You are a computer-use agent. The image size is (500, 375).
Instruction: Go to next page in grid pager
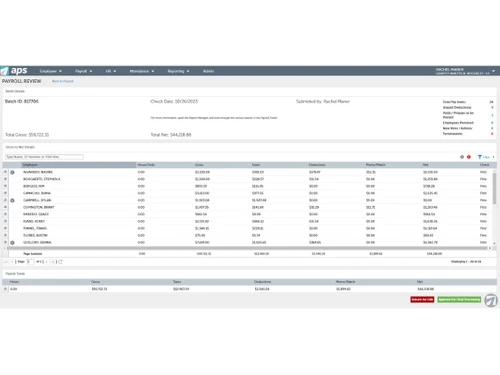point(47,262)
